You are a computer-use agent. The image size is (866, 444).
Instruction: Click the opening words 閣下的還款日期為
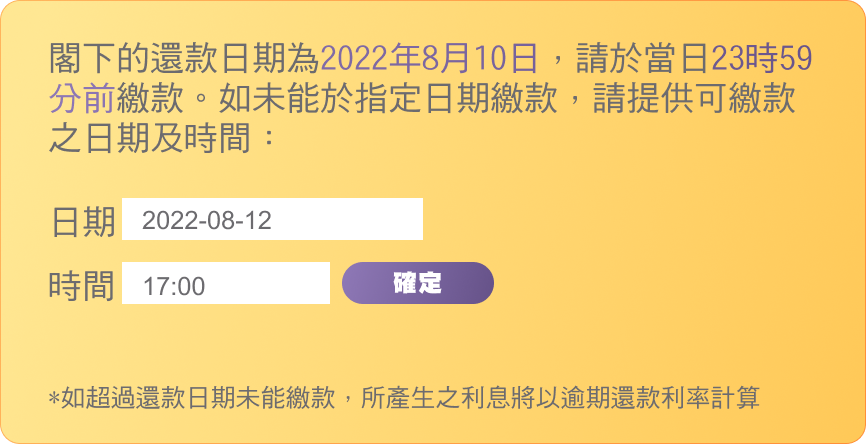pyautogui.click(x=183, y=60)
